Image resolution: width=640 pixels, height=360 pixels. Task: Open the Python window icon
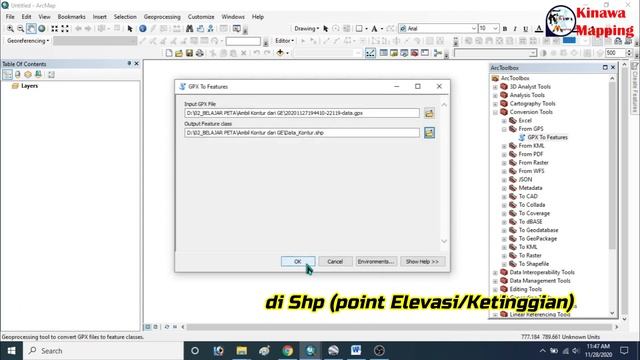click(425, 53)
